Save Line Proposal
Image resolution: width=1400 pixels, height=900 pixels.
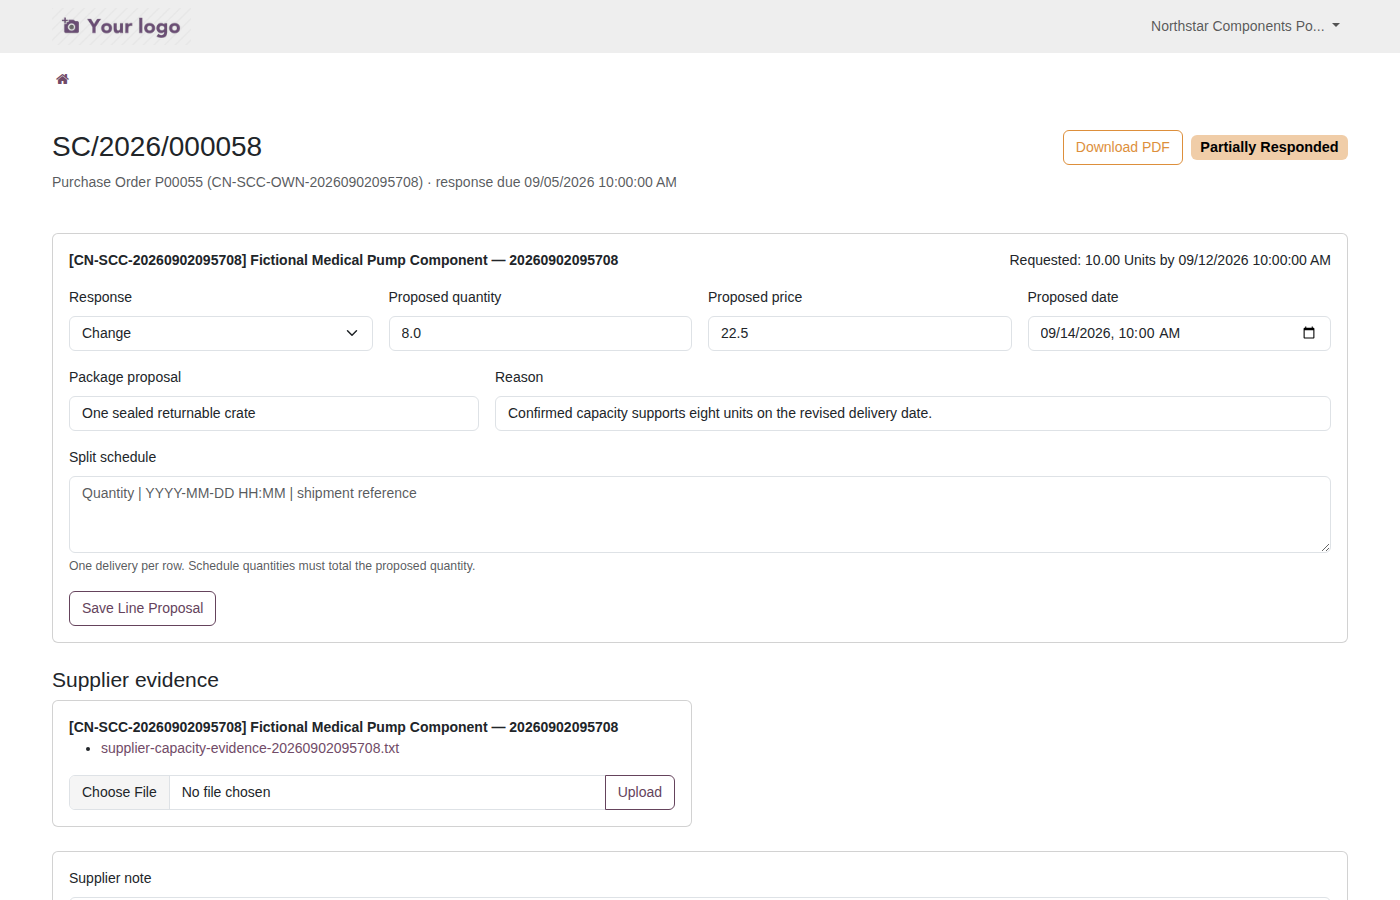tap(142, 608)
